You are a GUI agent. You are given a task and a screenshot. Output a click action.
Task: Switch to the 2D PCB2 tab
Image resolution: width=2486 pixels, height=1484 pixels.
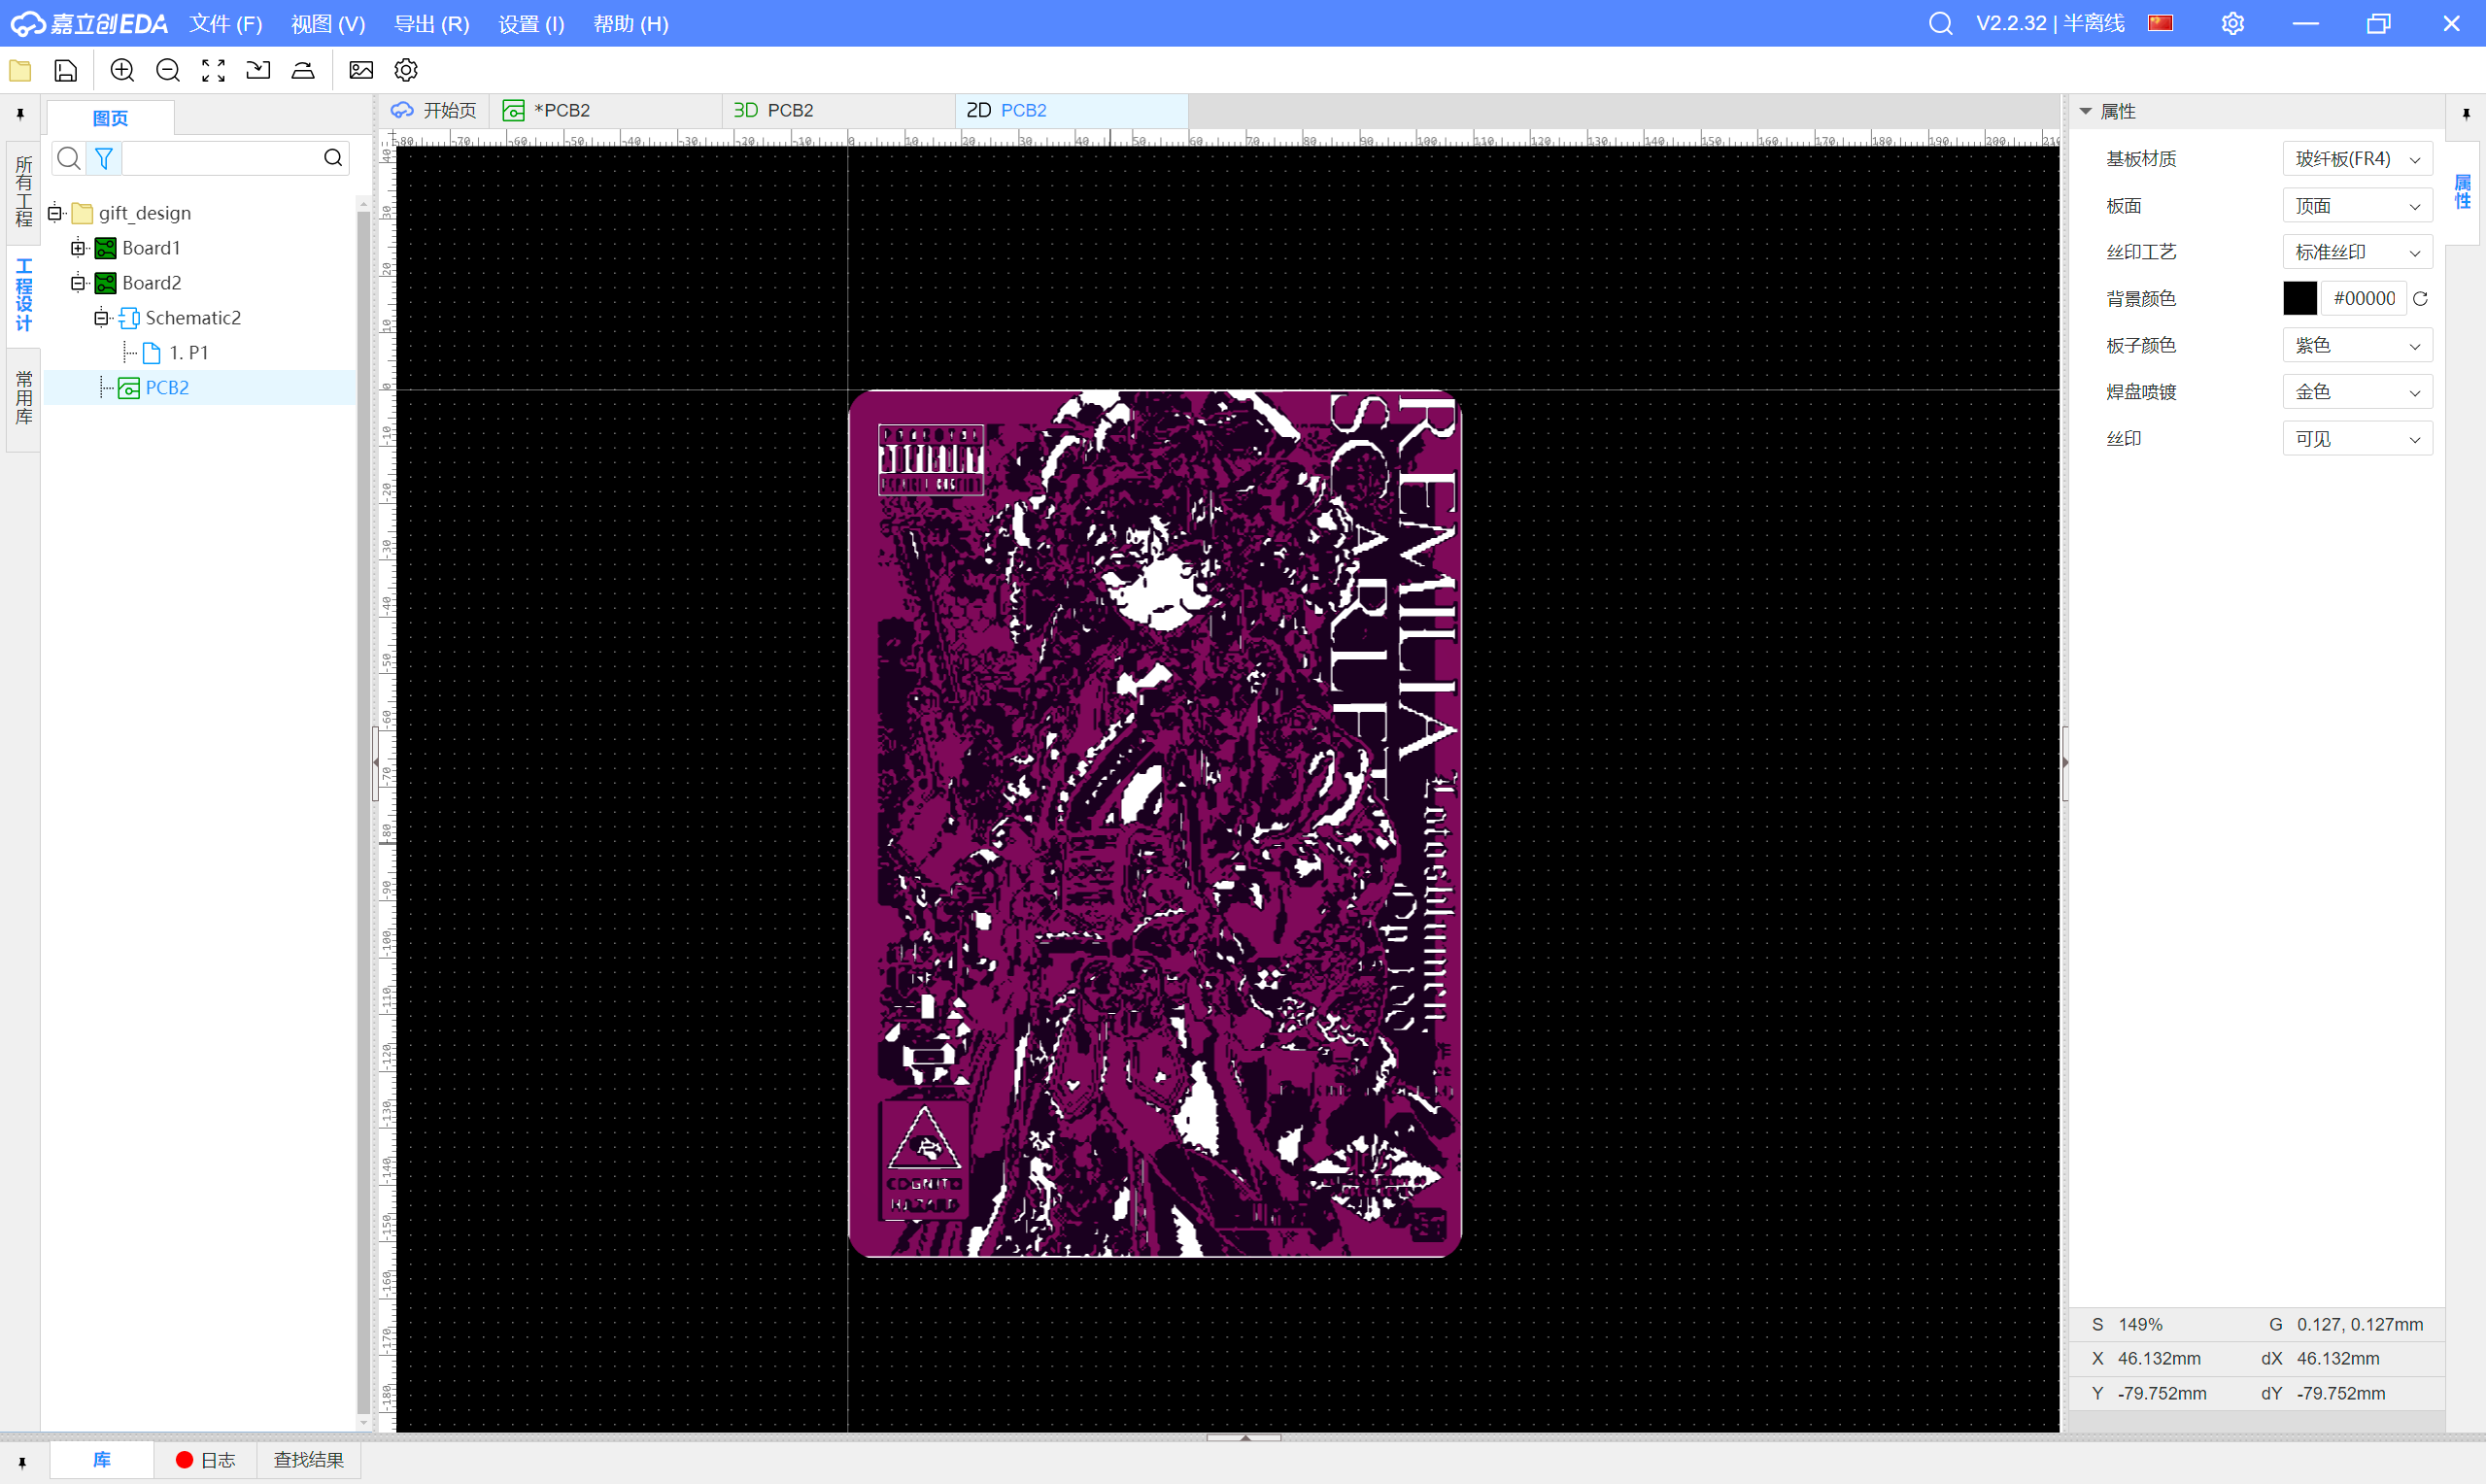[x=1072, y=110]
